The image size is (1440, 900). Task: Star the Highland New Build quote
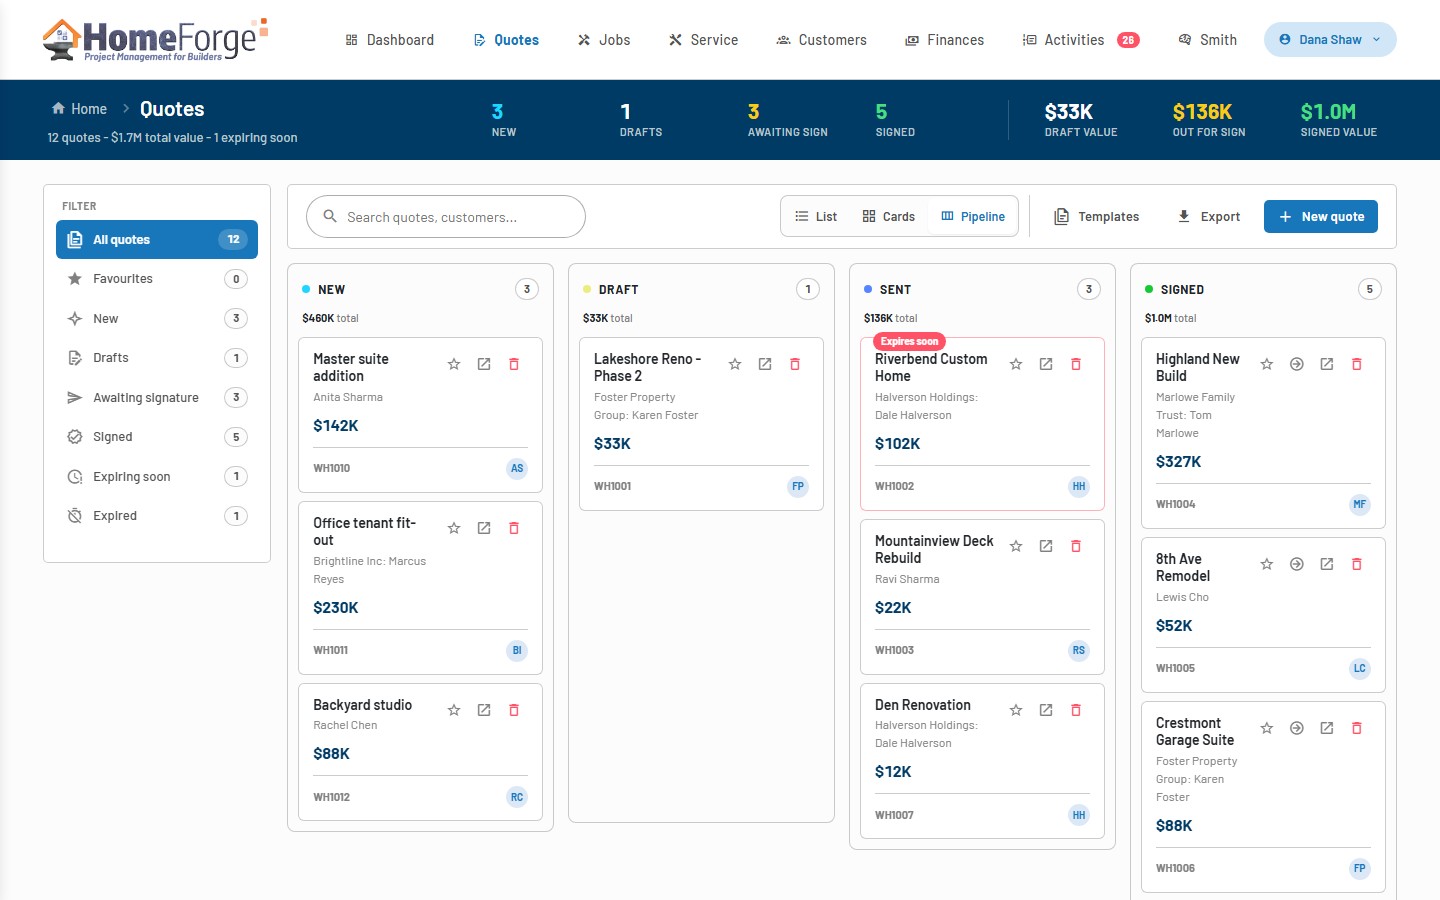[1267, 364]
